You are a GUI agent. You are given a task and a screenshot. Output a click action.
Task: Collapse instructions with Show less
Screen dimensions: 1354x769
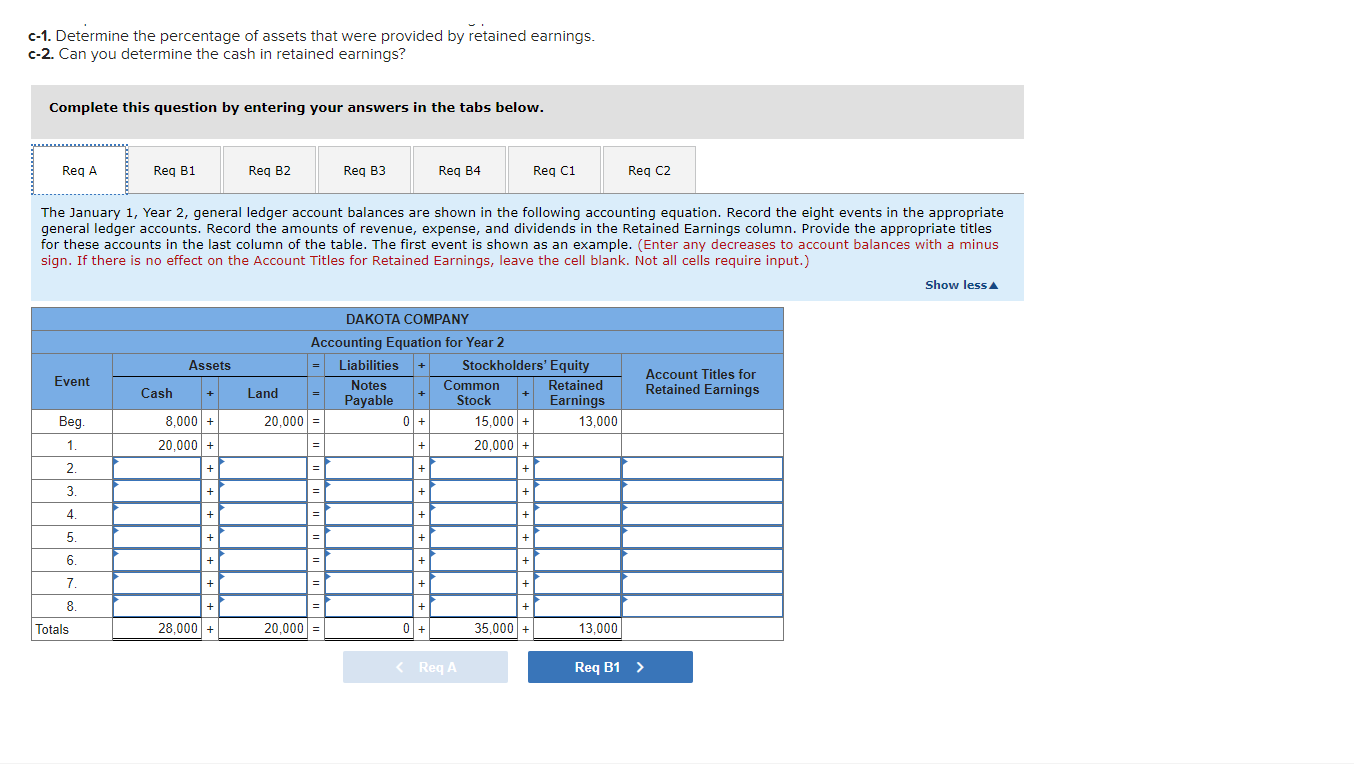pyautogui.click(x=961, y=285)
